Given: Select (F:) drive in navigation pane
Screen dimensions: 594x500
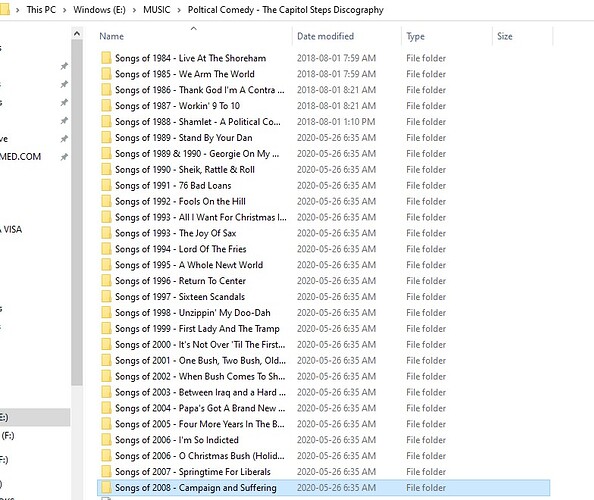Looking at the screenshot, I should click(8, 436).
